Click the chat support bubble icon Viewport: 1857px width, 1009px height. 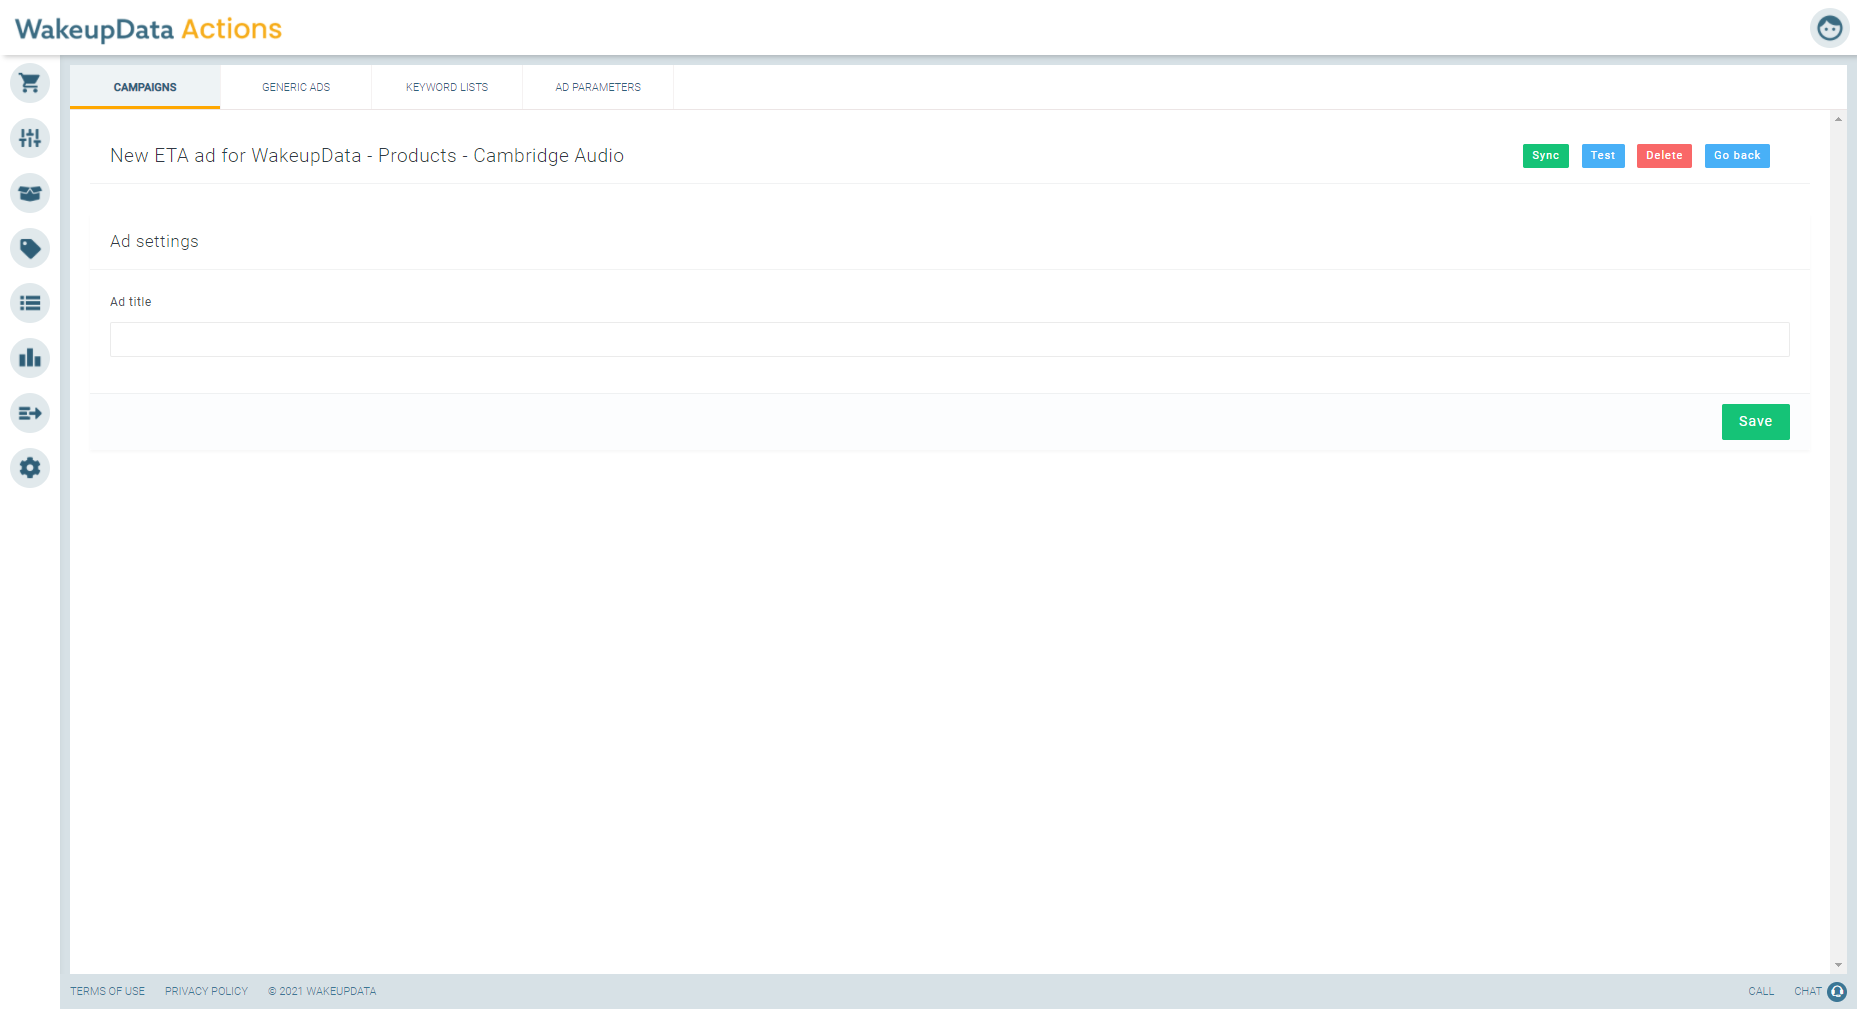point(1837,991)
